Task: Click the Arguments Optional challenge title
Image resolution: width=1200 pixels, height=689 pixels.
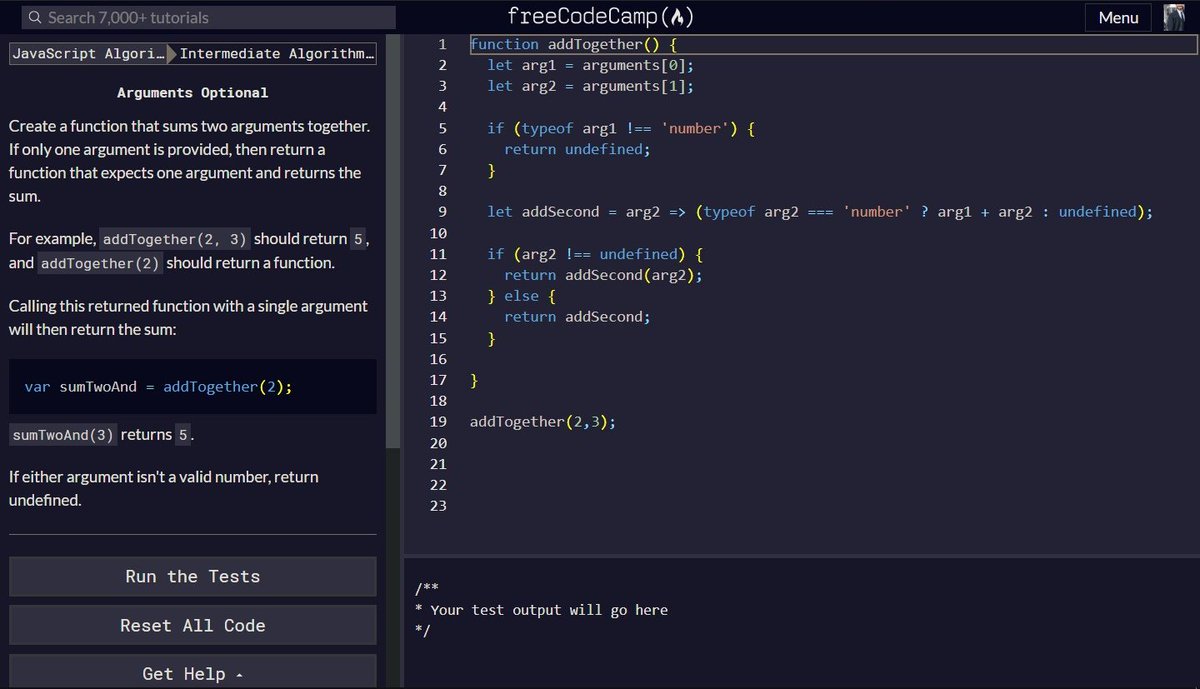Action: pos(193,93)
